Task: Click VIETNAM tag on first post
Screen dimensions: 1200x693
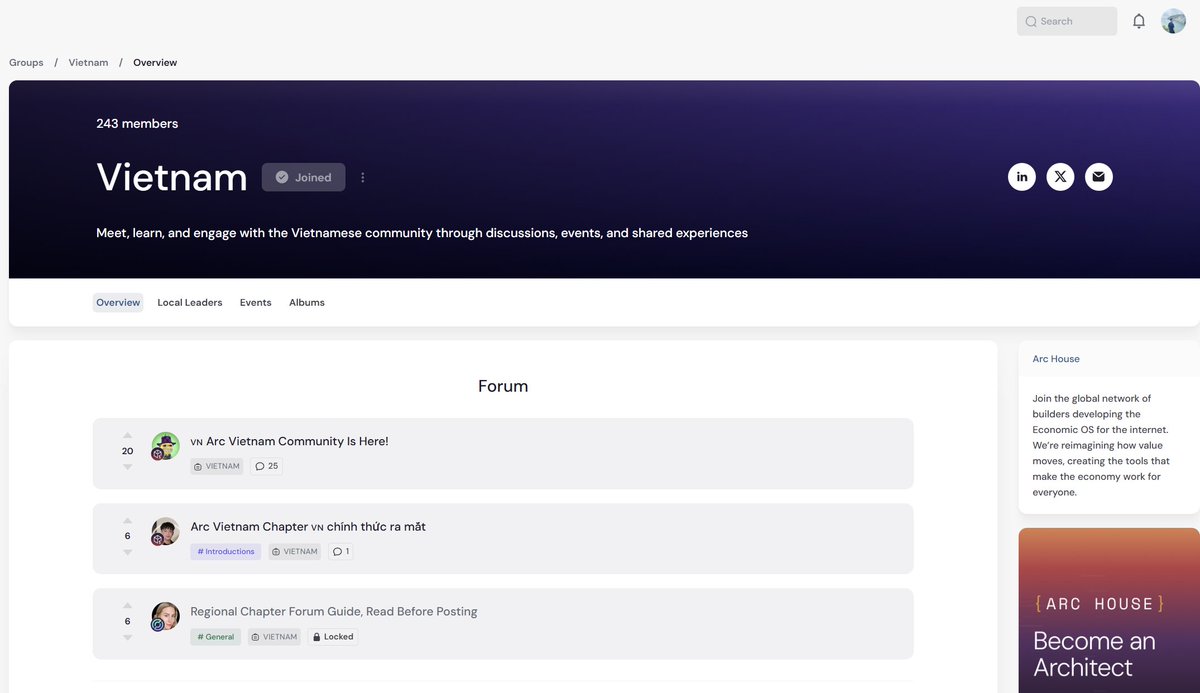Action: 217,466
